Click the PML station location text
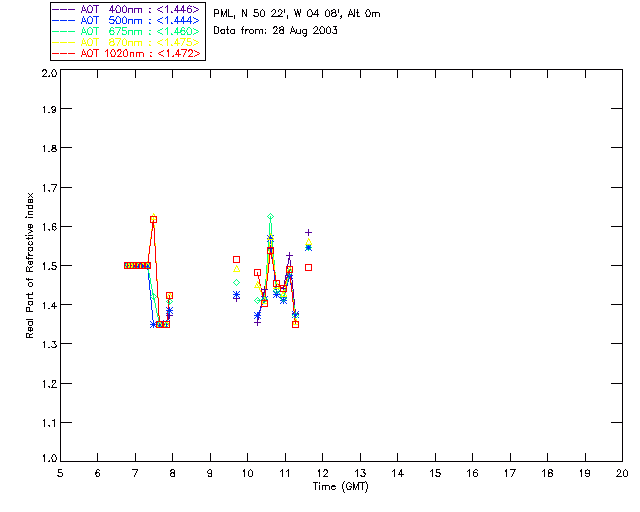The image size is (640, 512). [x=297, y=13]
